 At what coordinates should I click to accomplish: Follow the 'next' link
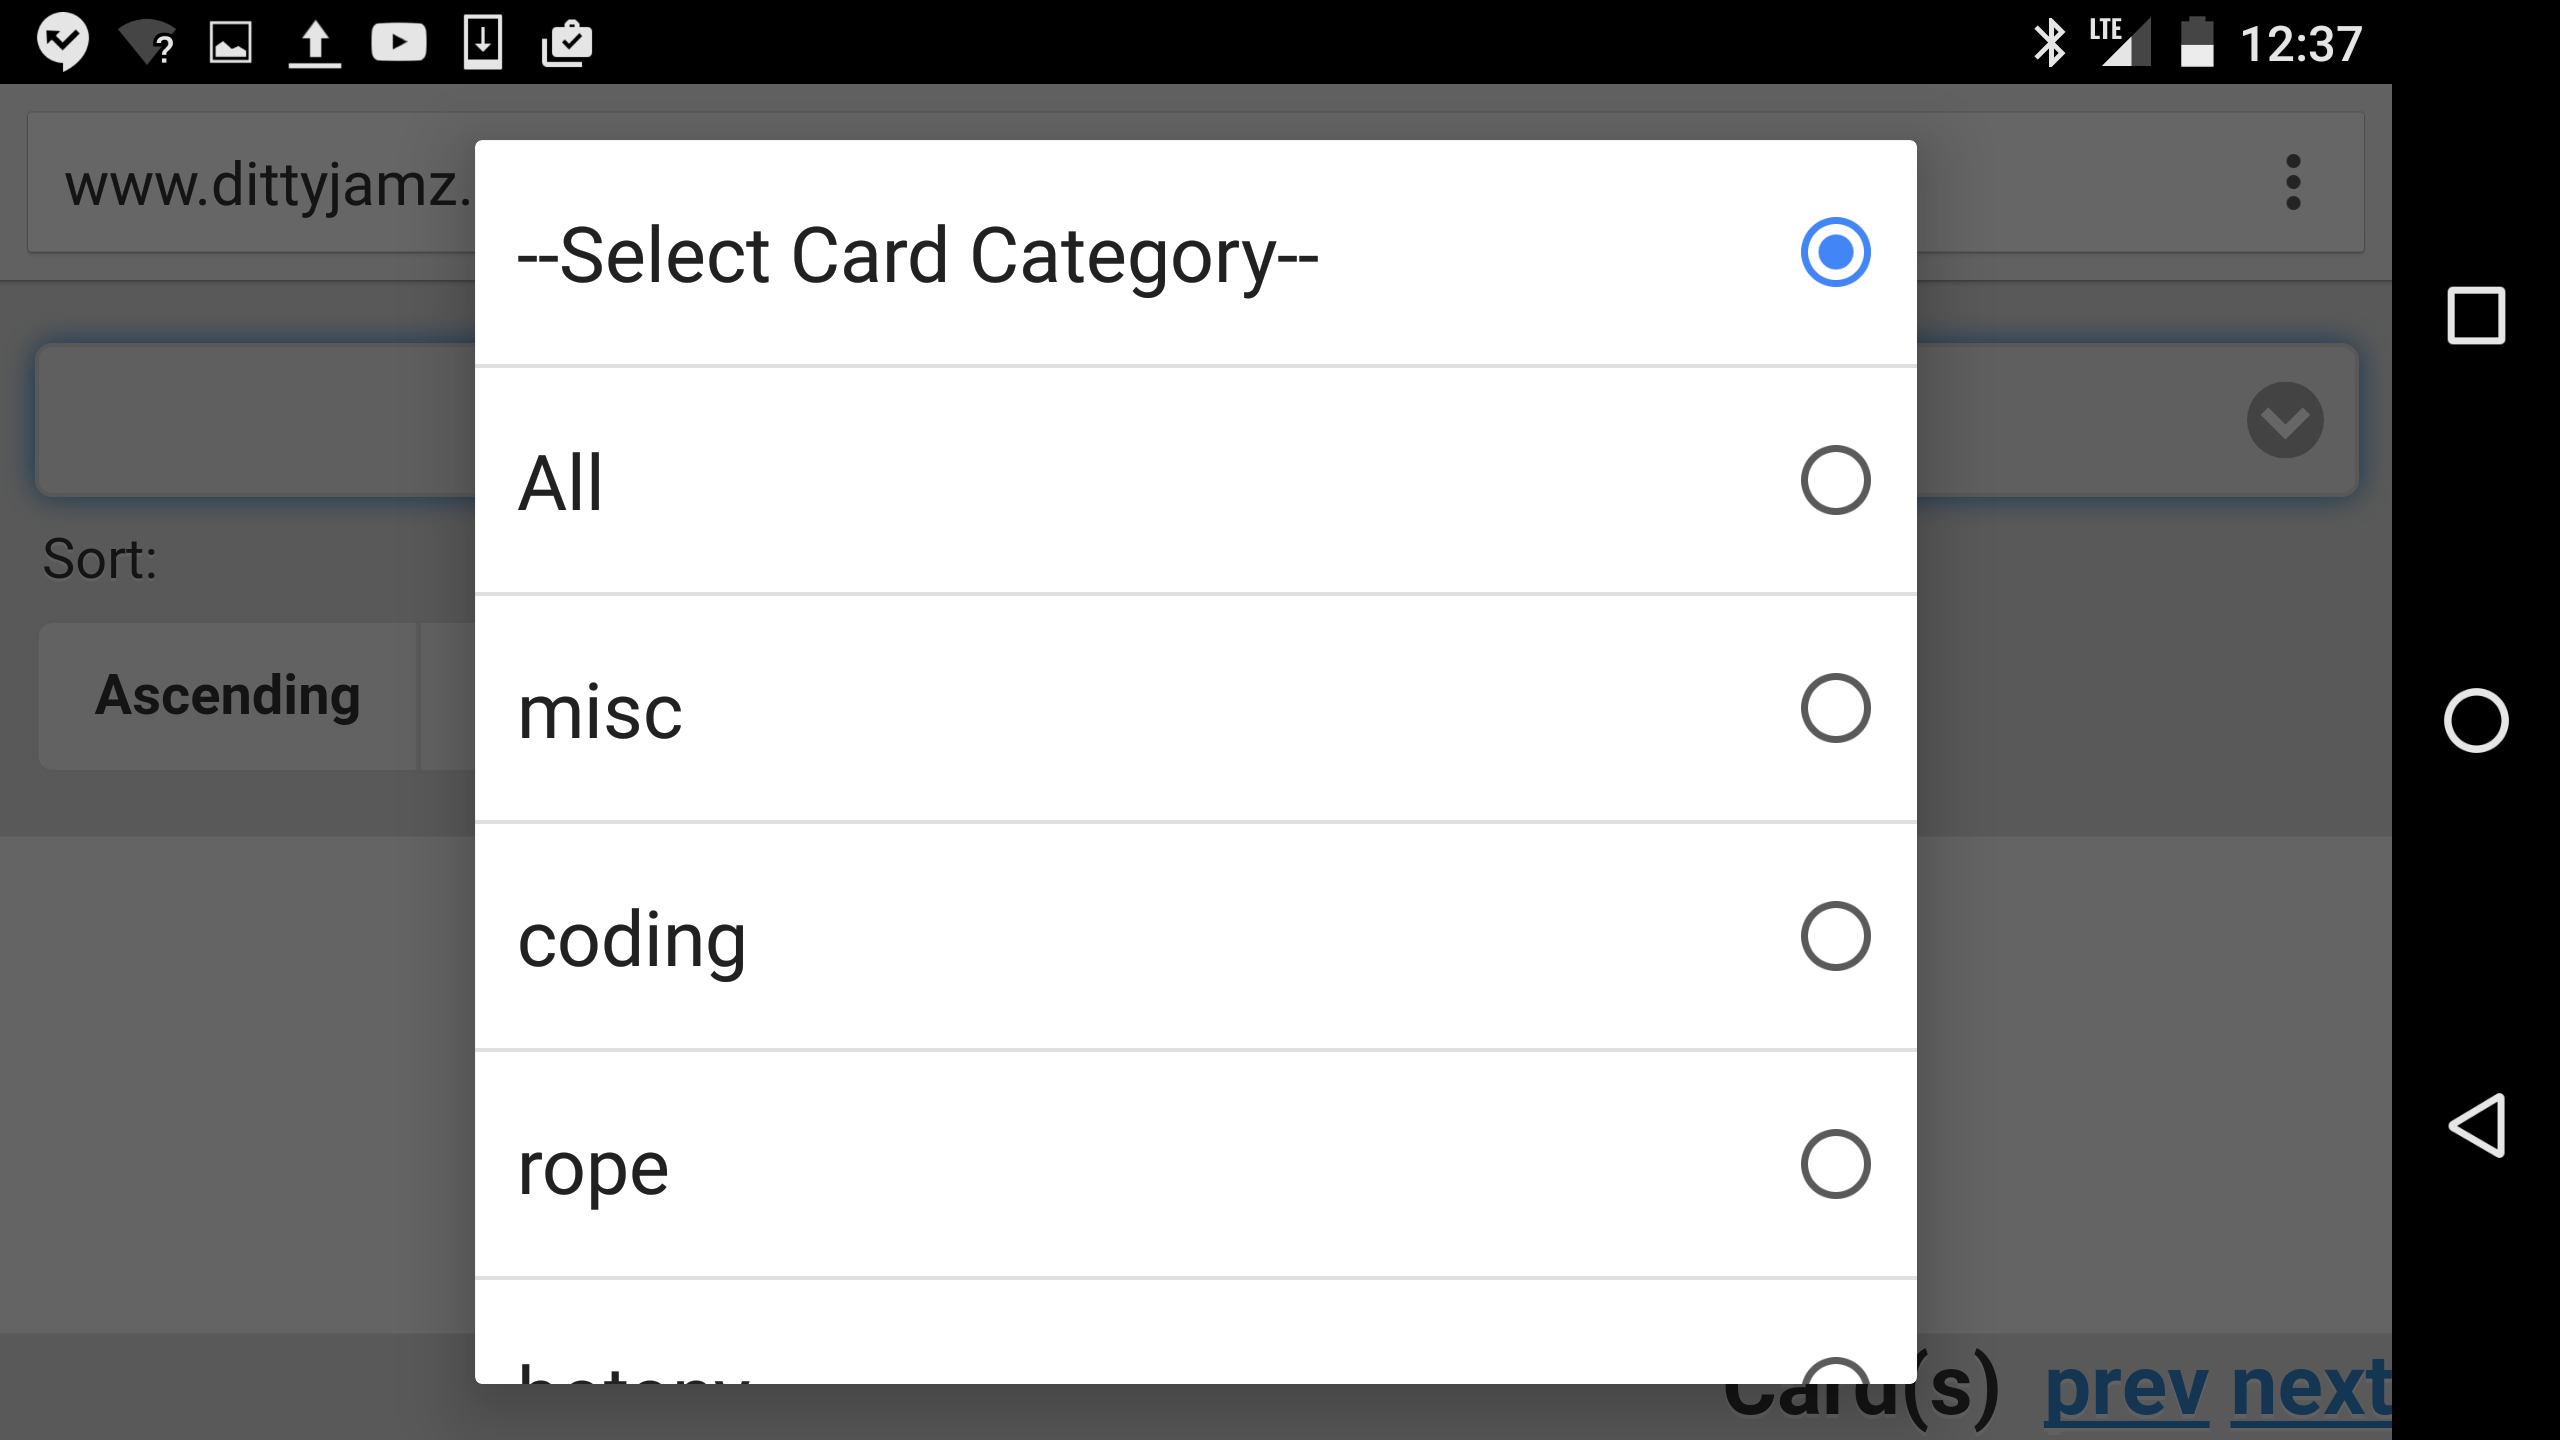2311,1390
